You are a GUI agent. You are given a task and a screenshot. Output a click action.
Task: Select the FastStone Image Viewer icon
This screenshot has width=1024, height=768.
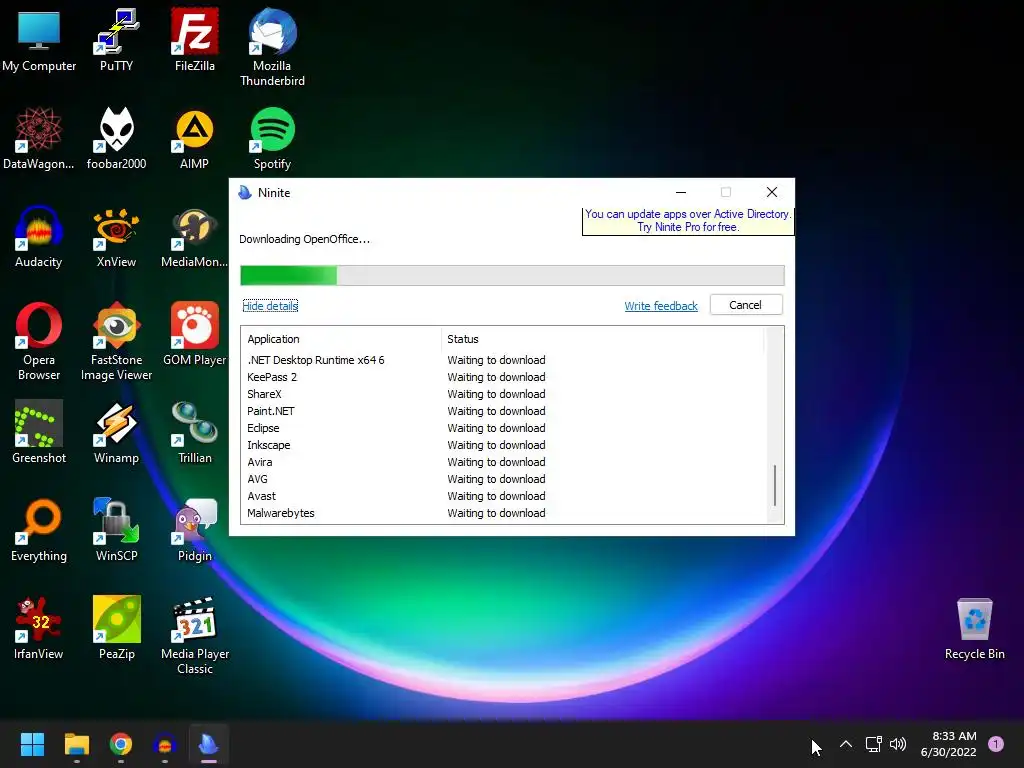pyautogui.click(x=116, y=341)
